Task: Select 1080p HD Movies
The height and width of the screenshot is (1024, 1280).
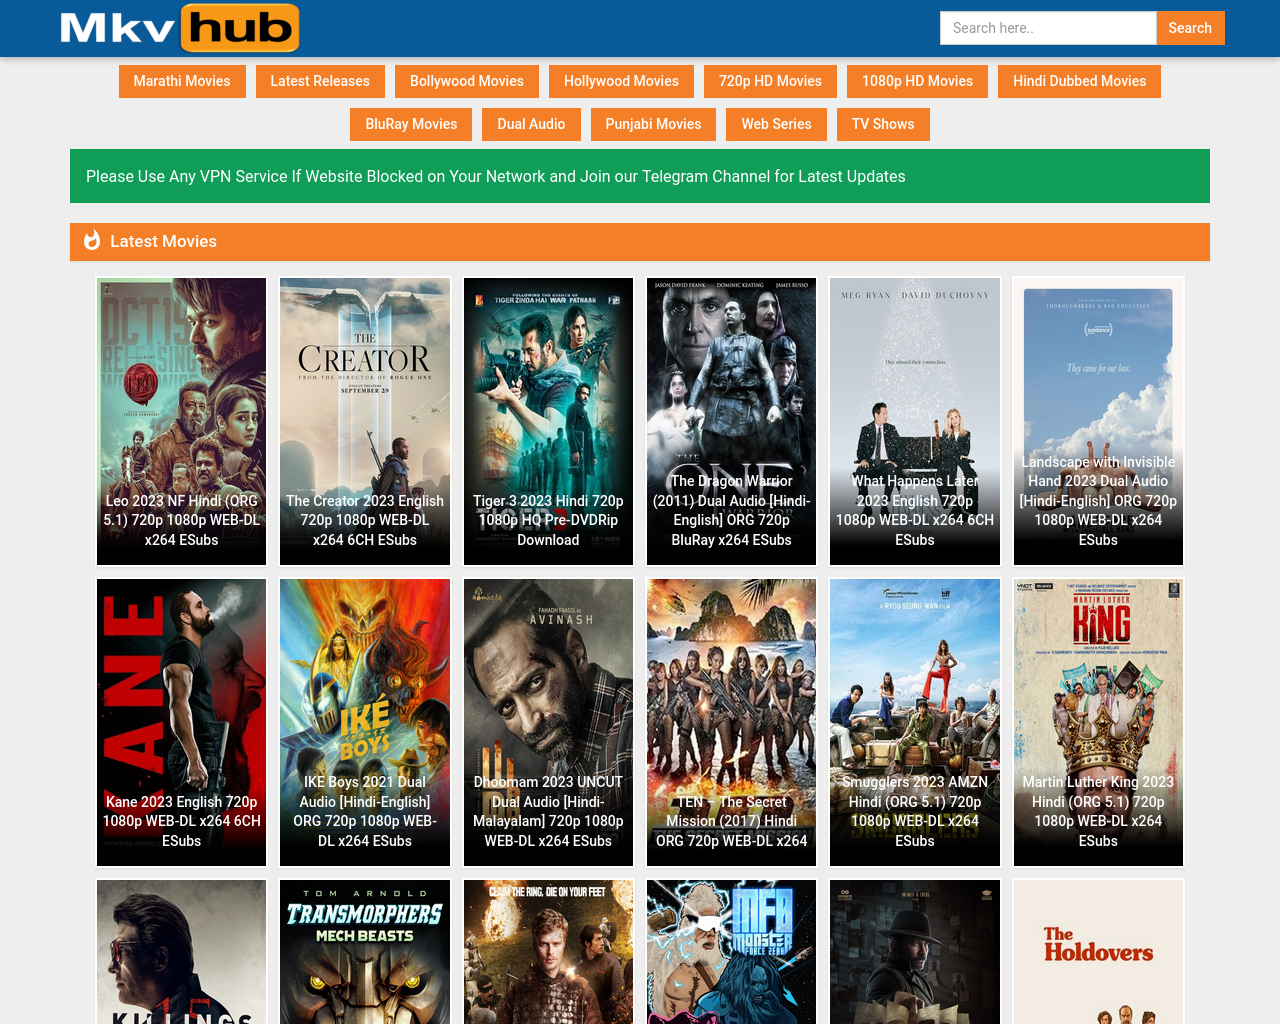Action: coord(917,81)
